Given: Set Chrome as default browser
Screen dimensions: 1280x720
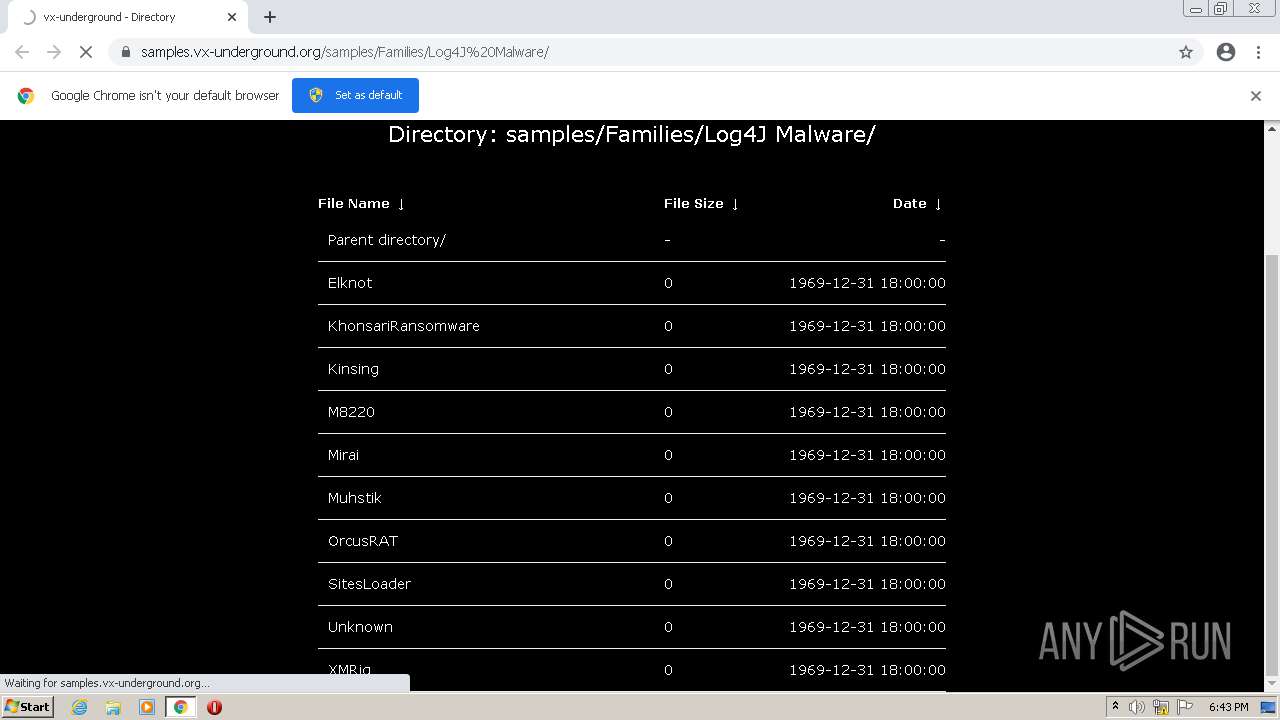Looking at the screenshot, I should [355, 95].
